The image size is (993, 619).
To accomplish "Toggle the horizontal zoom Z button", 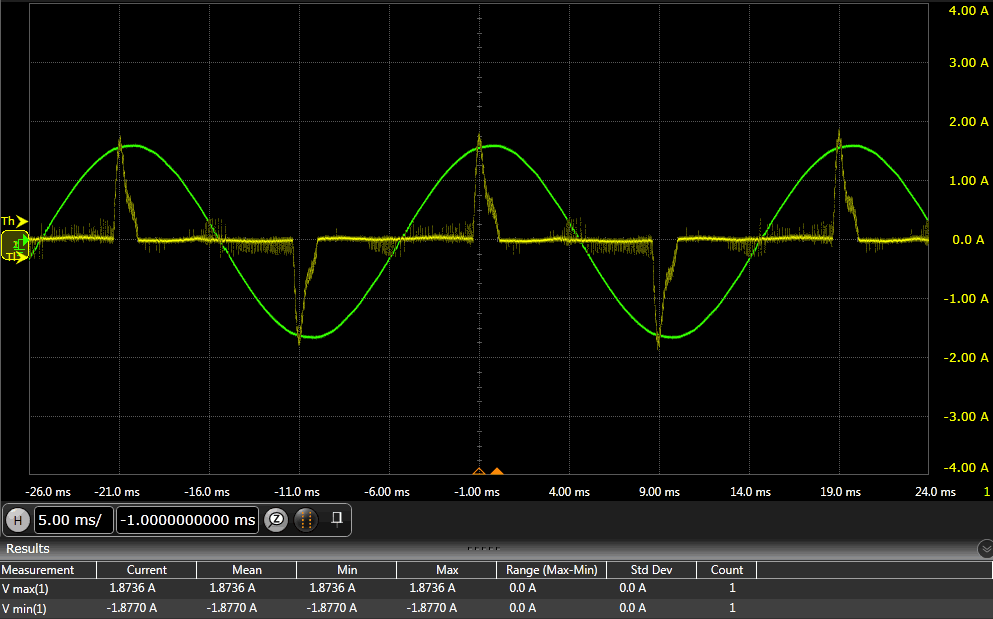I will click(276, 520).
